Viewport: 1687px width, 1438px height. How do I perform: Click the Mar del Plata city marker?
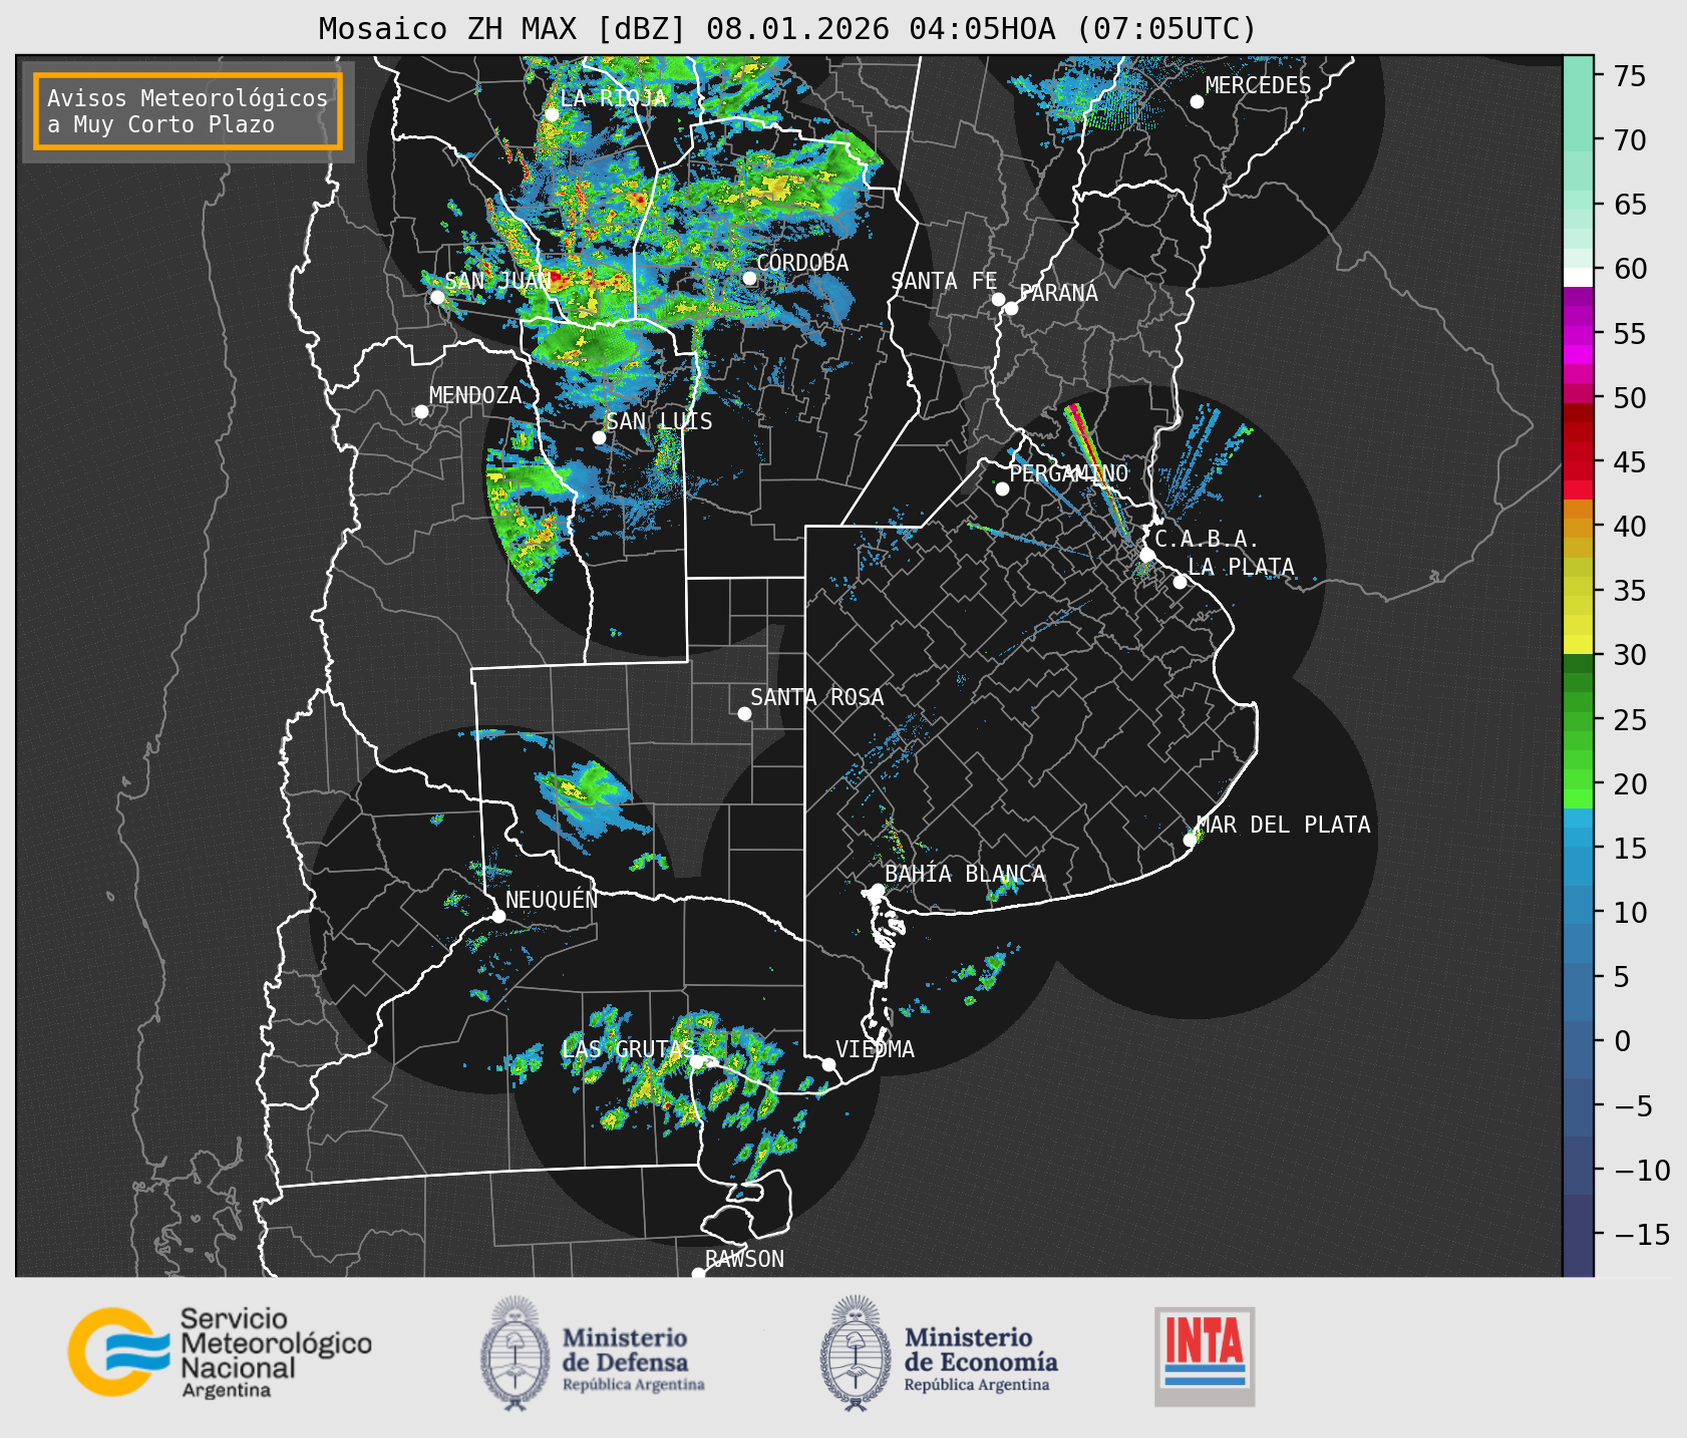[1189, 840]
